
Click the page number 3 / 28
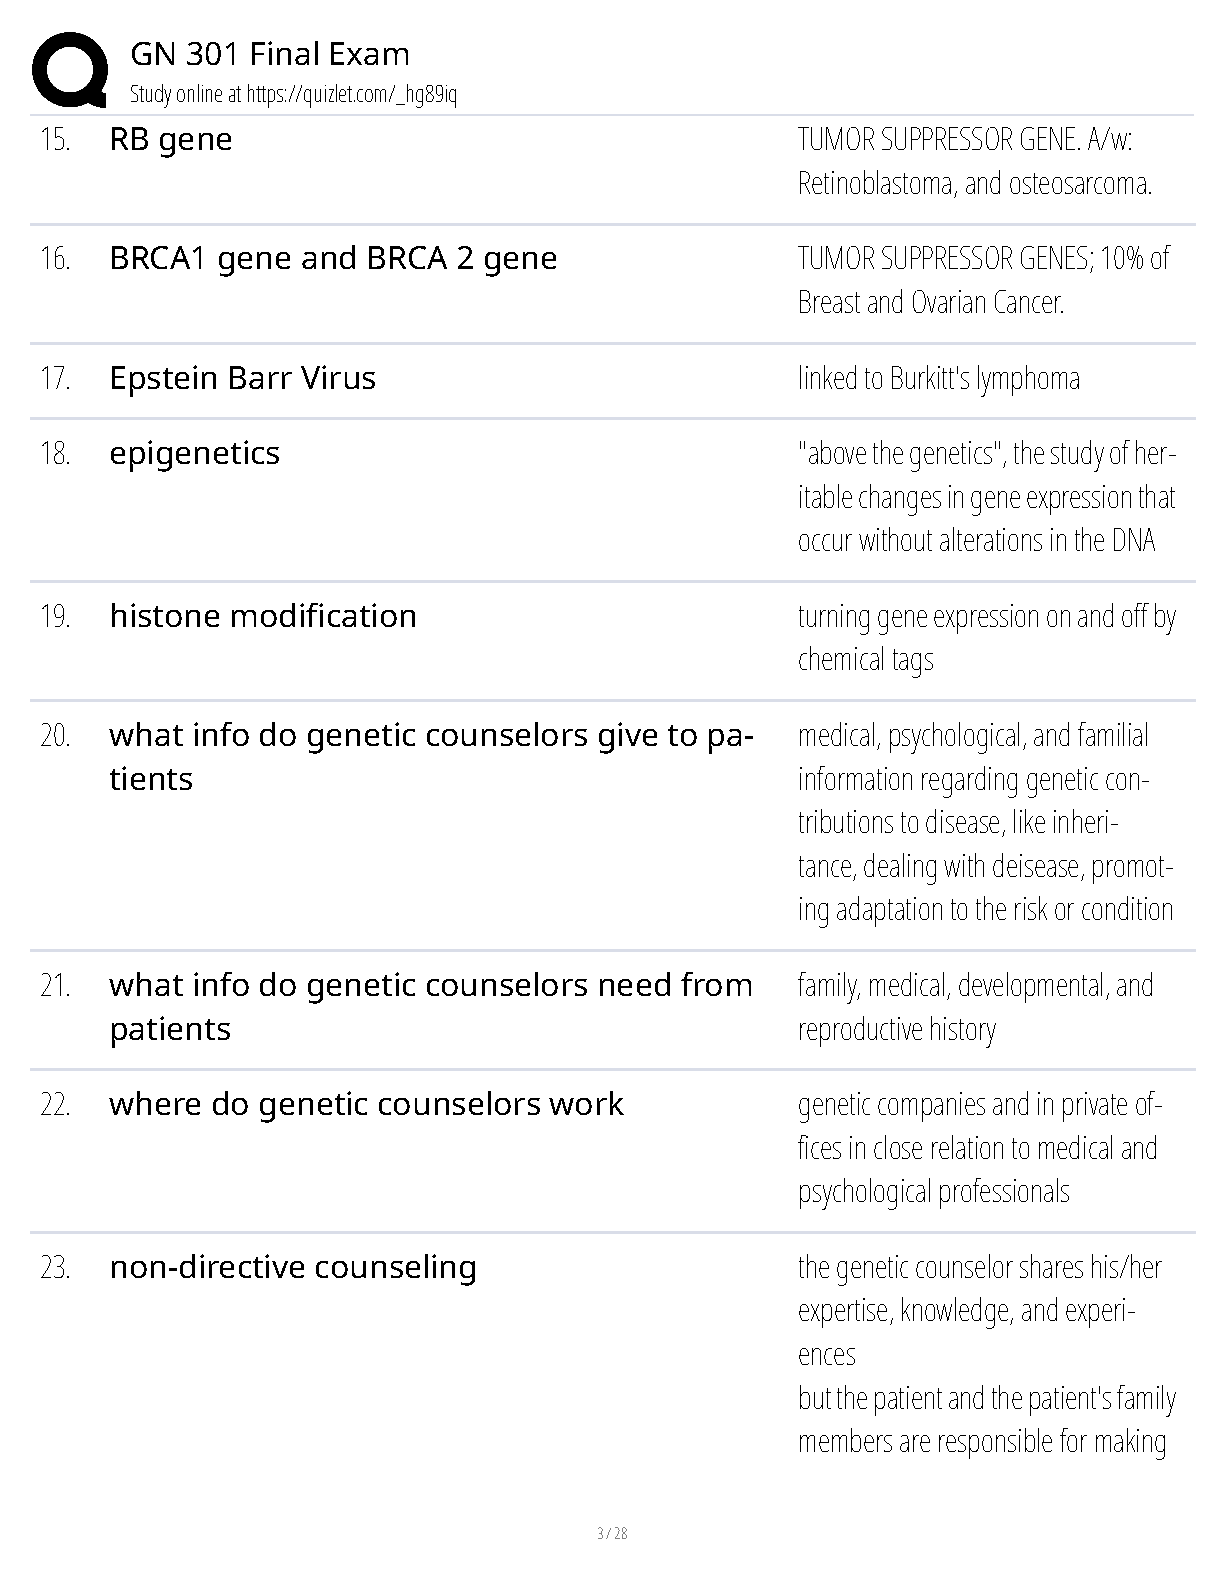tap(612, 1533)
